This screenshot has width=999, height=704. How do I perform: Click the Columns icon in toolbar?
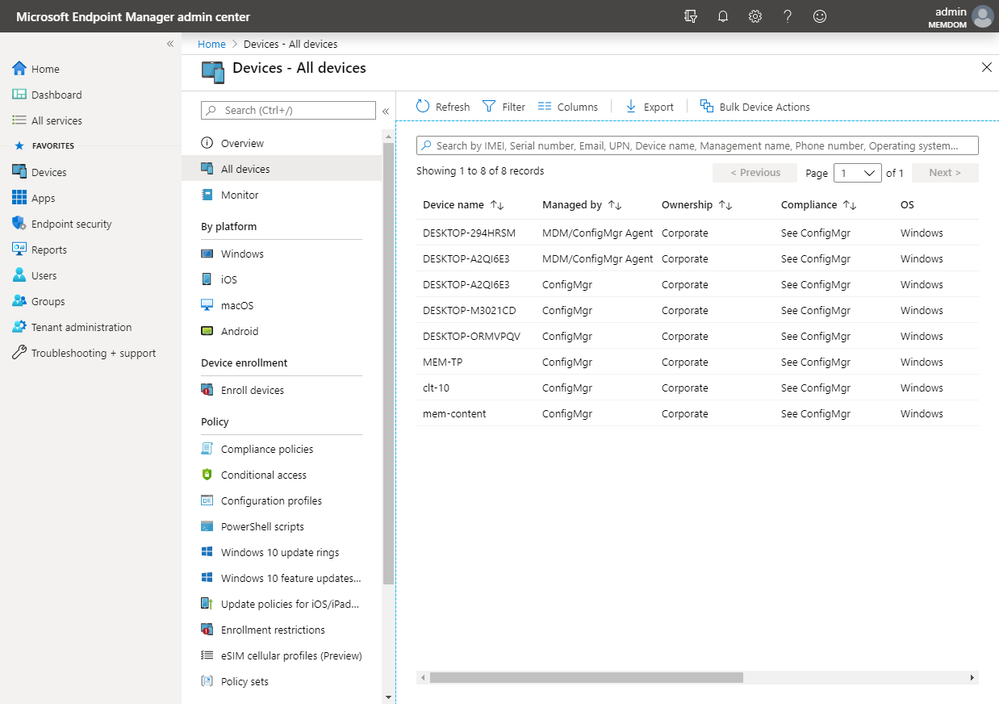[544, 106]
